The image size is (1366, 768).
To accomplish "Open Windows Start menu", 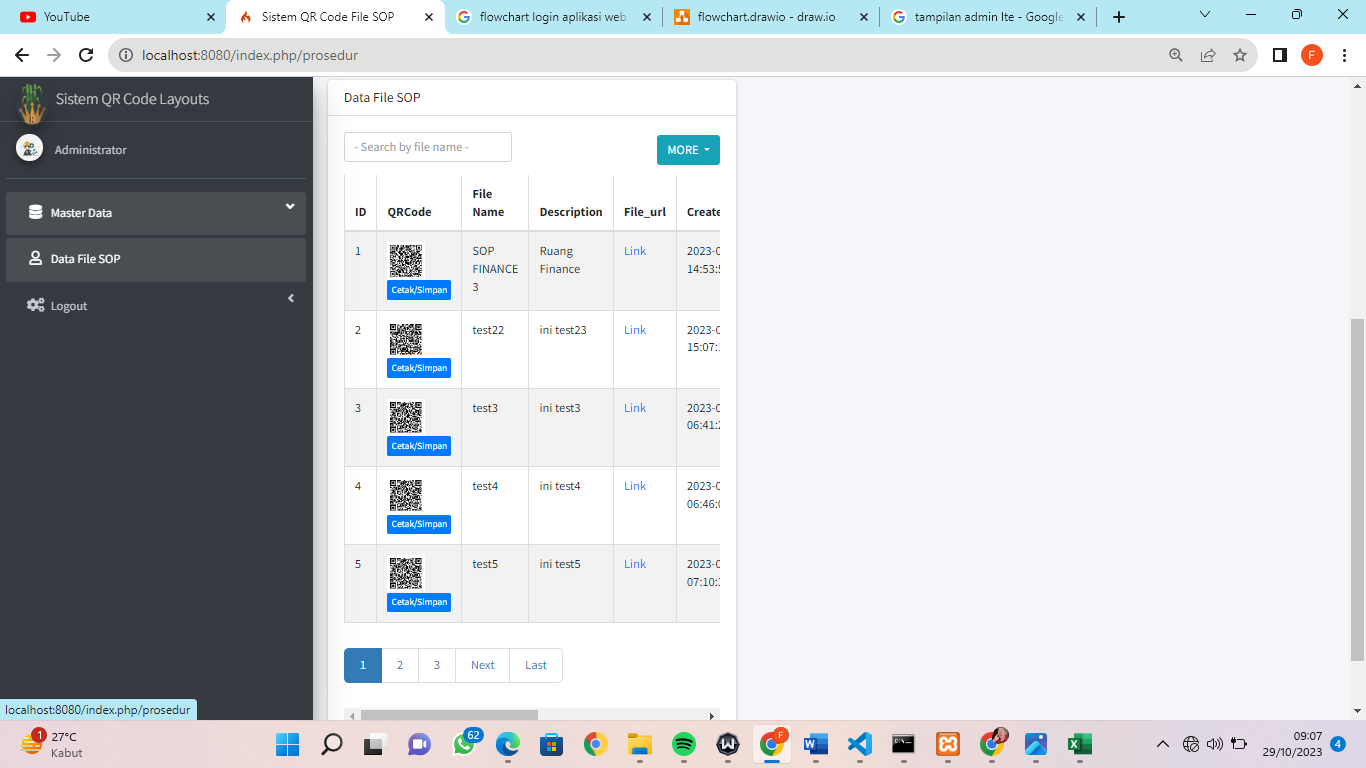I will (x=287, y=744).
